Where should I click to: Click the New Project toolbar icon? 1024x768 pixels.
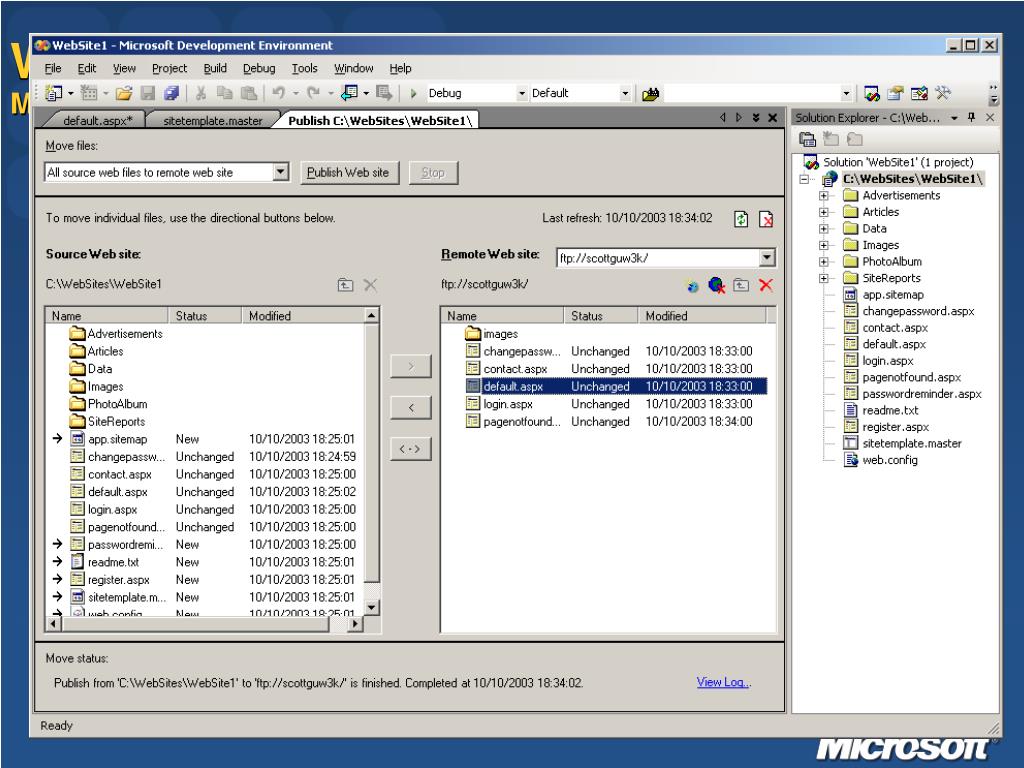click(x=53, y=93)
